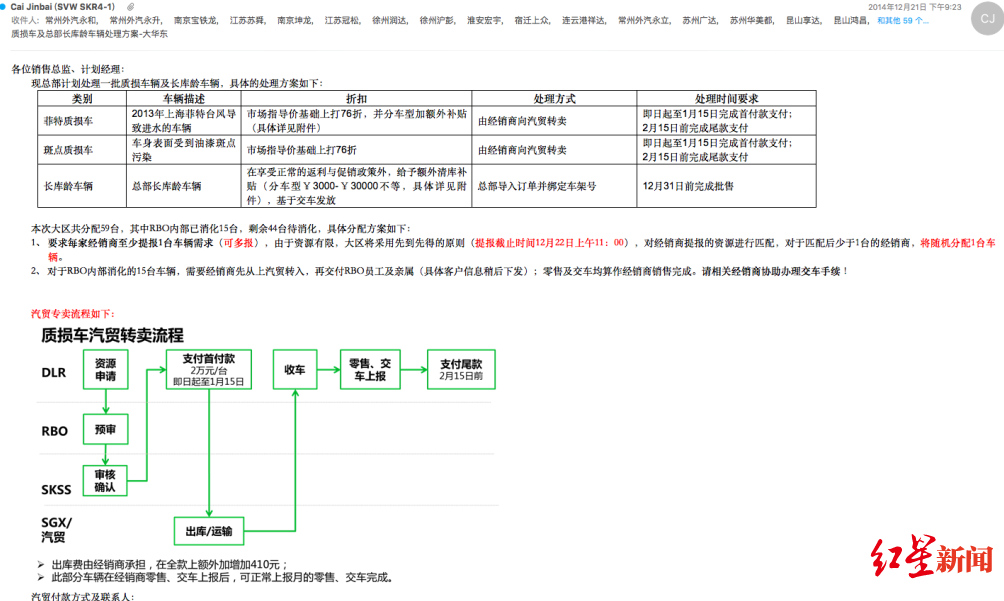Click the 预审 box in the RBO row
The image size is (1004, 601).
pos(104,429)
